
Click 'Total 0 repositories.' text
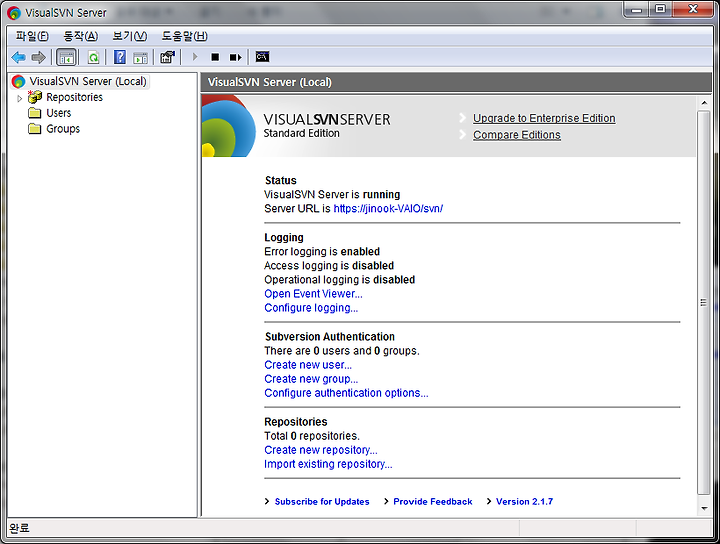(x=312, y=436)
